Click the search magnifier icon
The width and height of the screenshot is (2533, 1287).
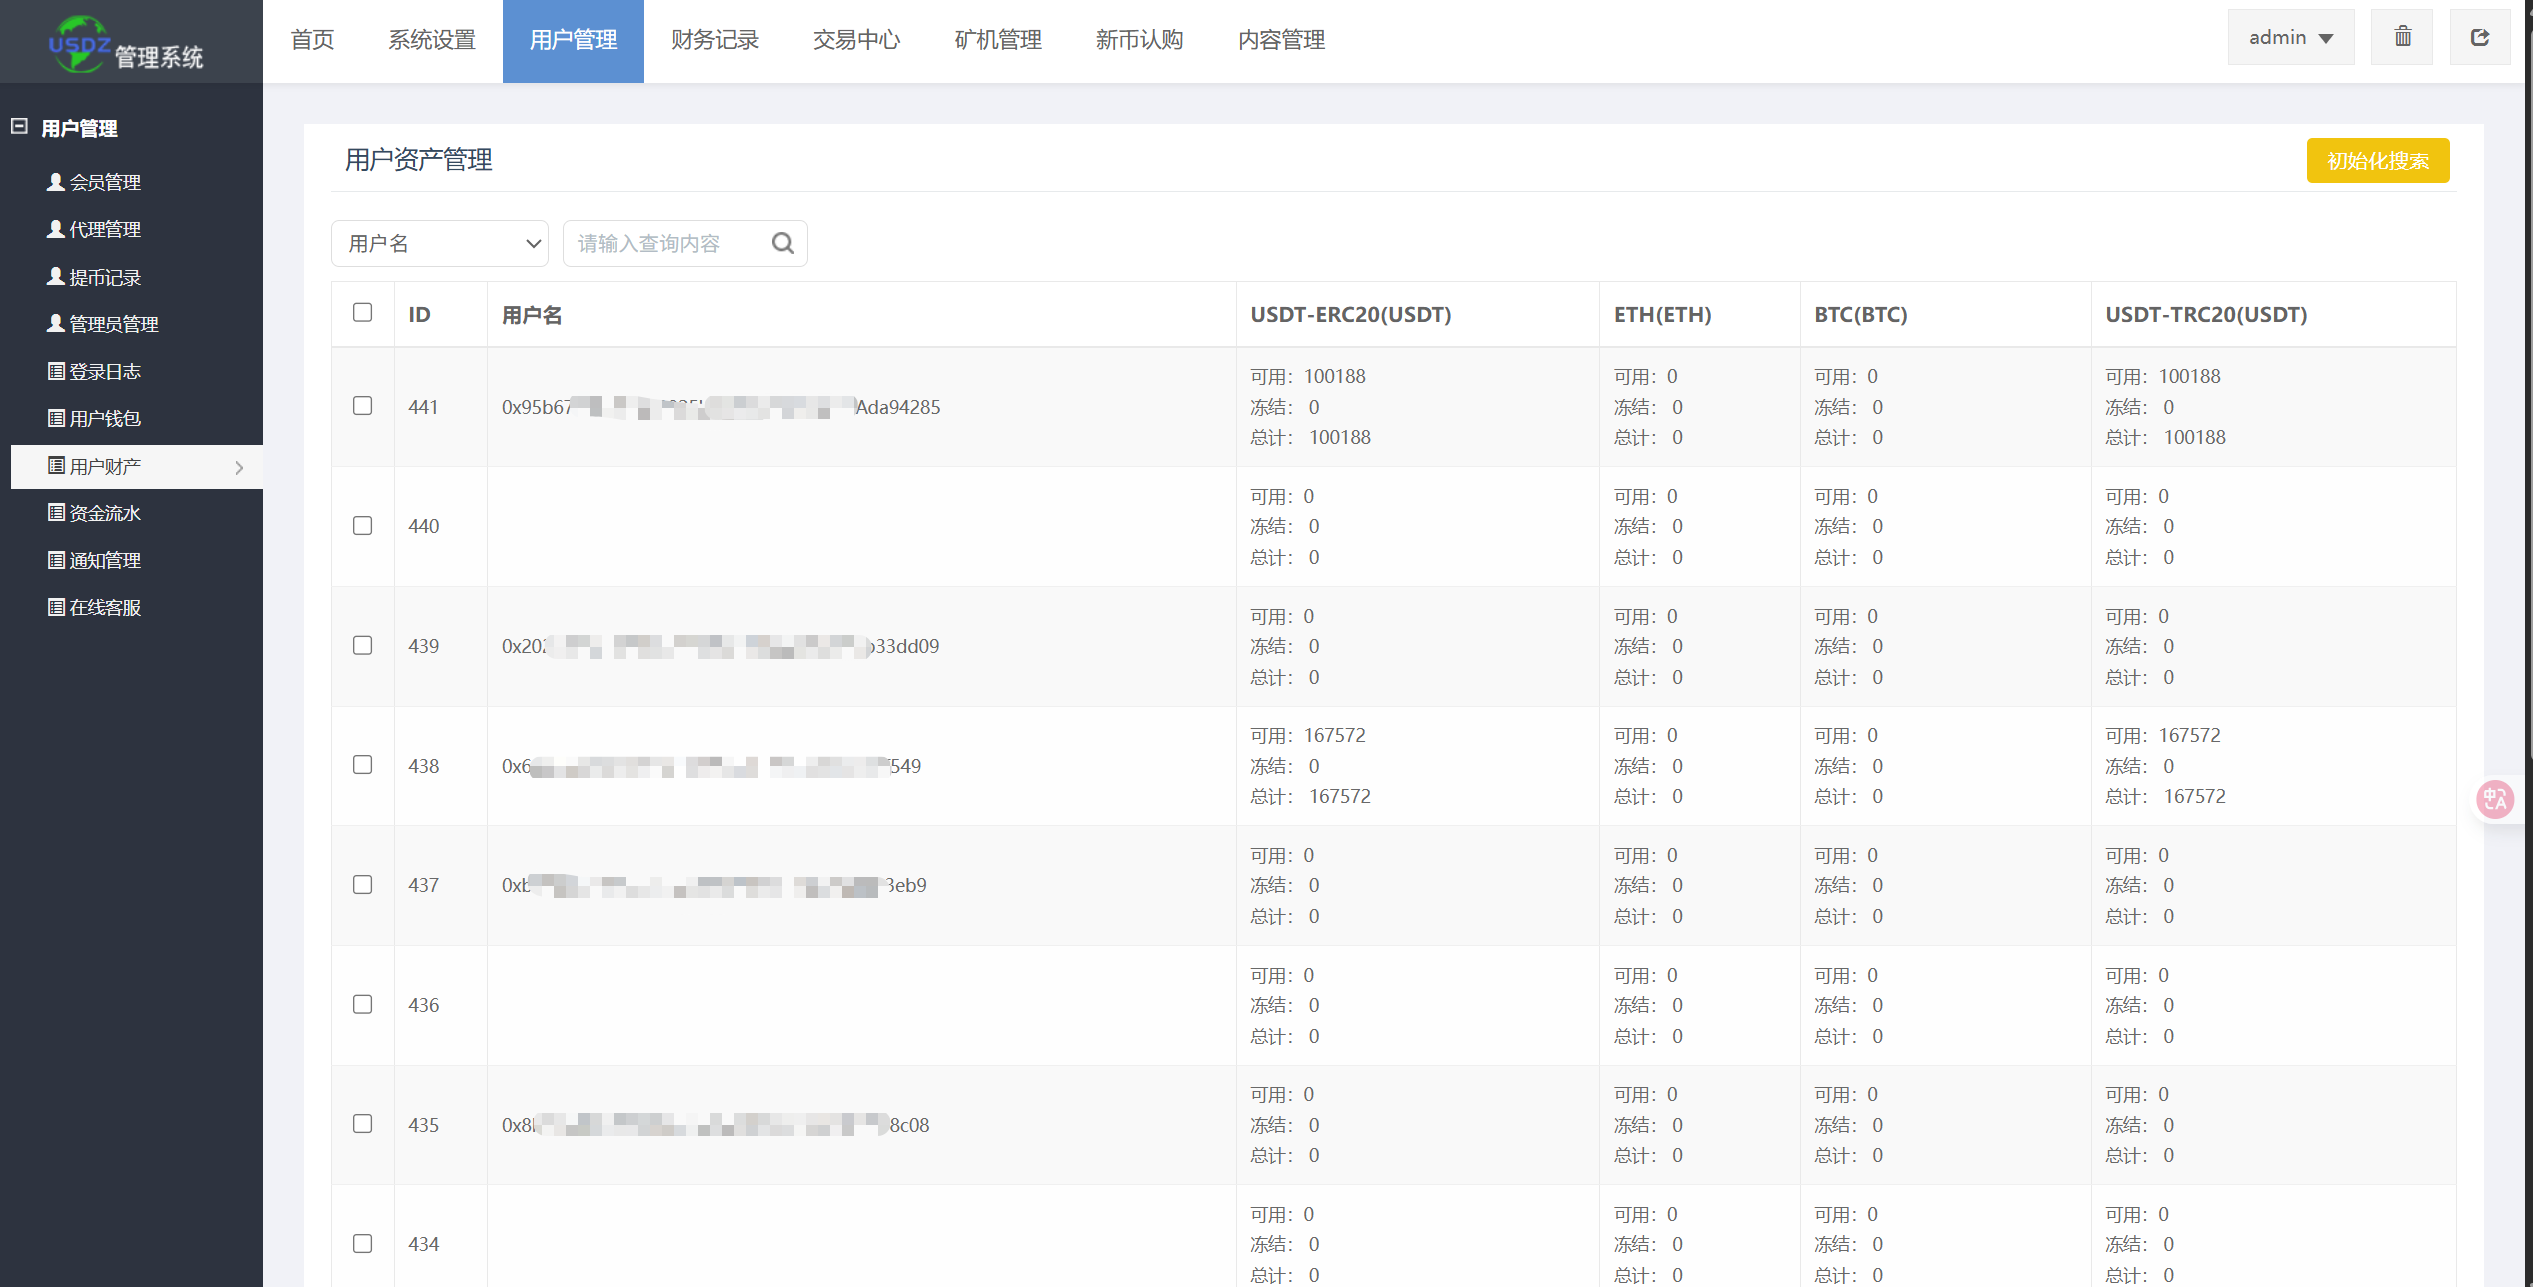[783, 243]
